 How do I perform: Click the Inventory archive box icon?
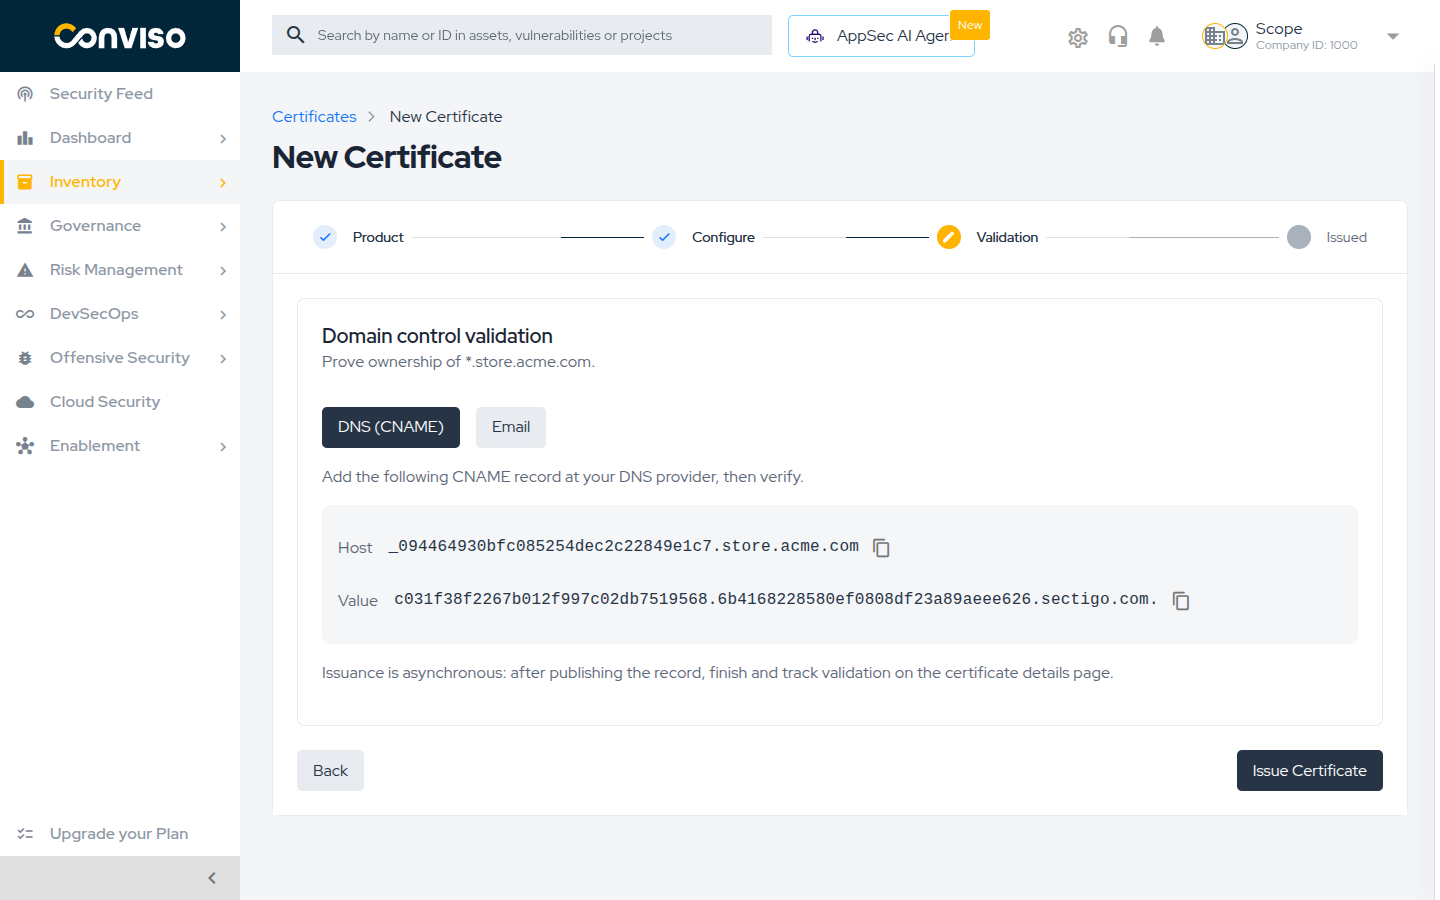[x=25, y=182]
